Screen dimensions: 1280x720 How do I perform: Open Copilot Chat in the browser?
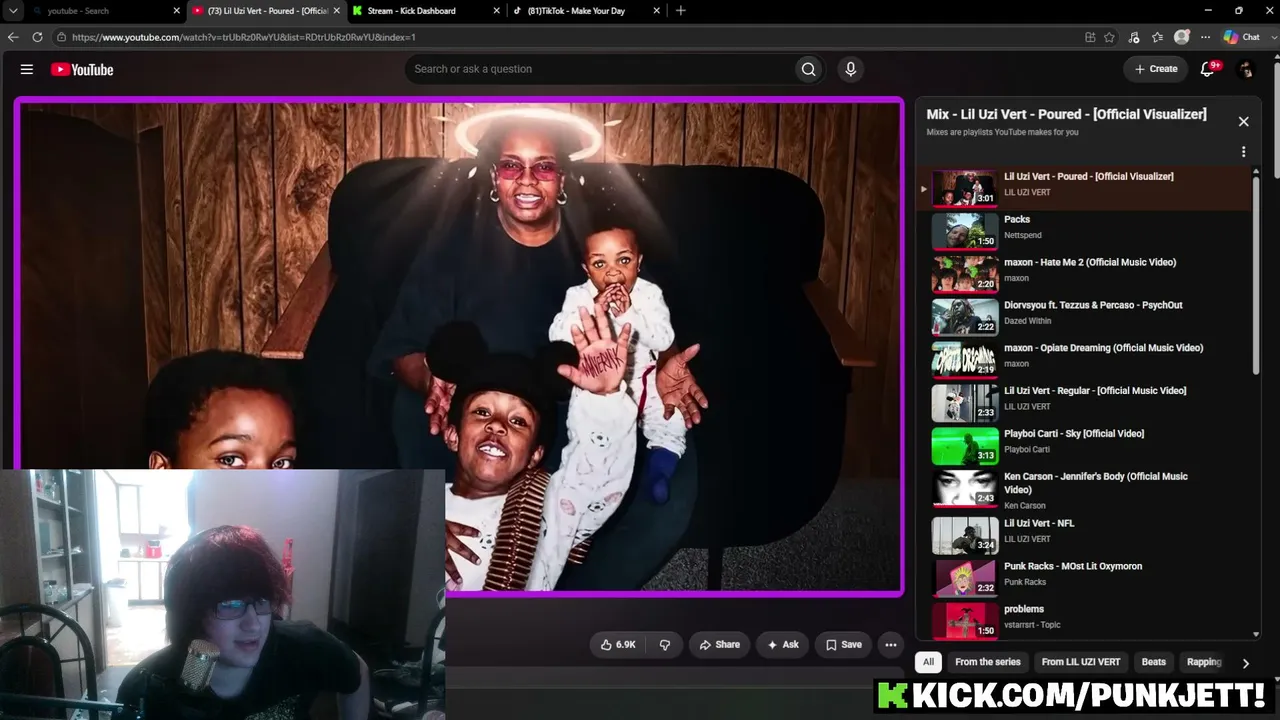1243,37
